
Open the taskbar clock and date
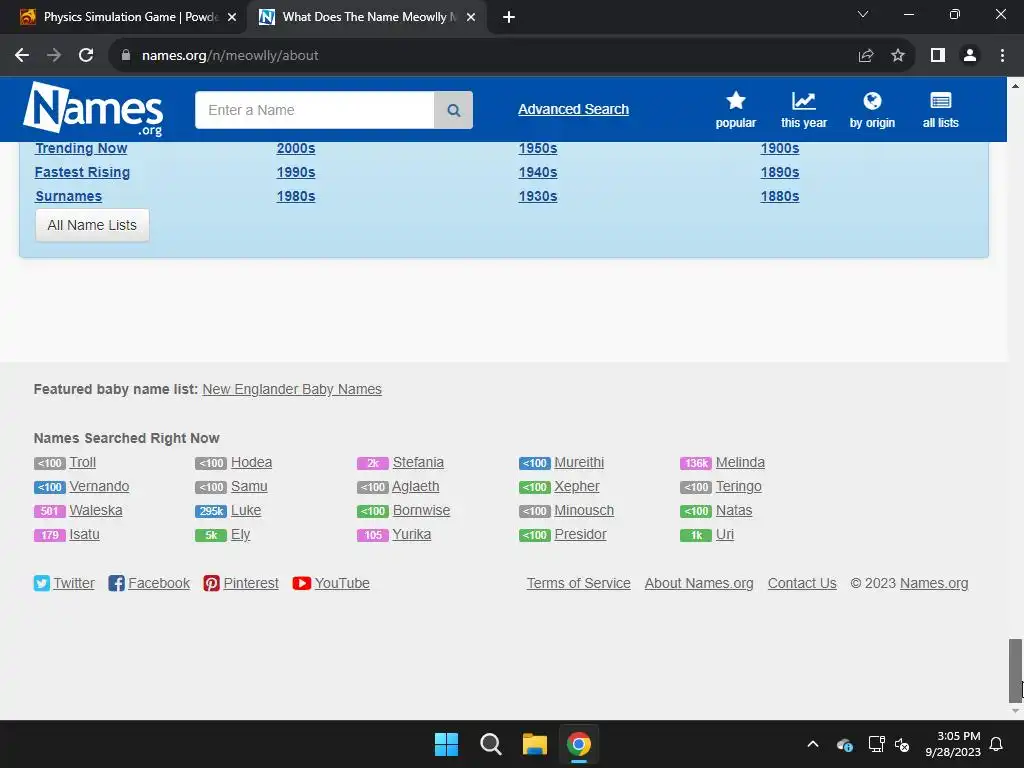click(x=953, y=744)
